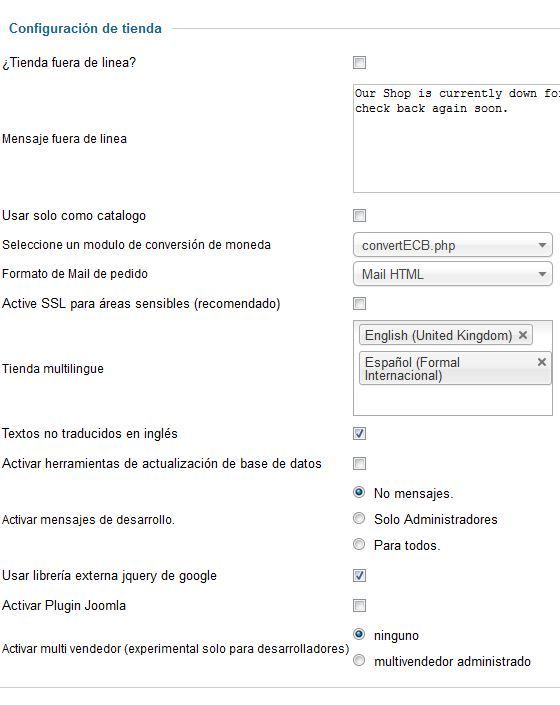Choose 'Para todos.' development messages option

[x=359, y=544]
